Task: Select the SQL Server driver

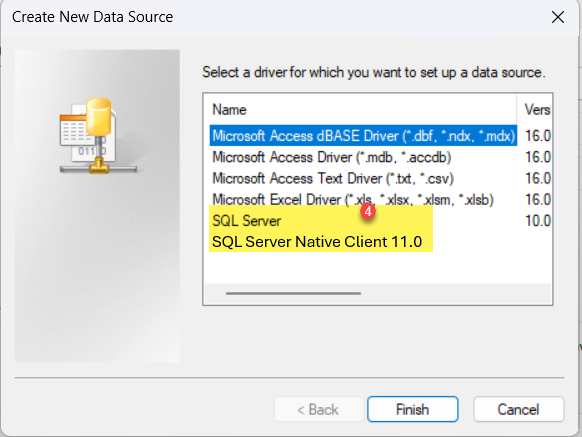Action: pos(246,221)
